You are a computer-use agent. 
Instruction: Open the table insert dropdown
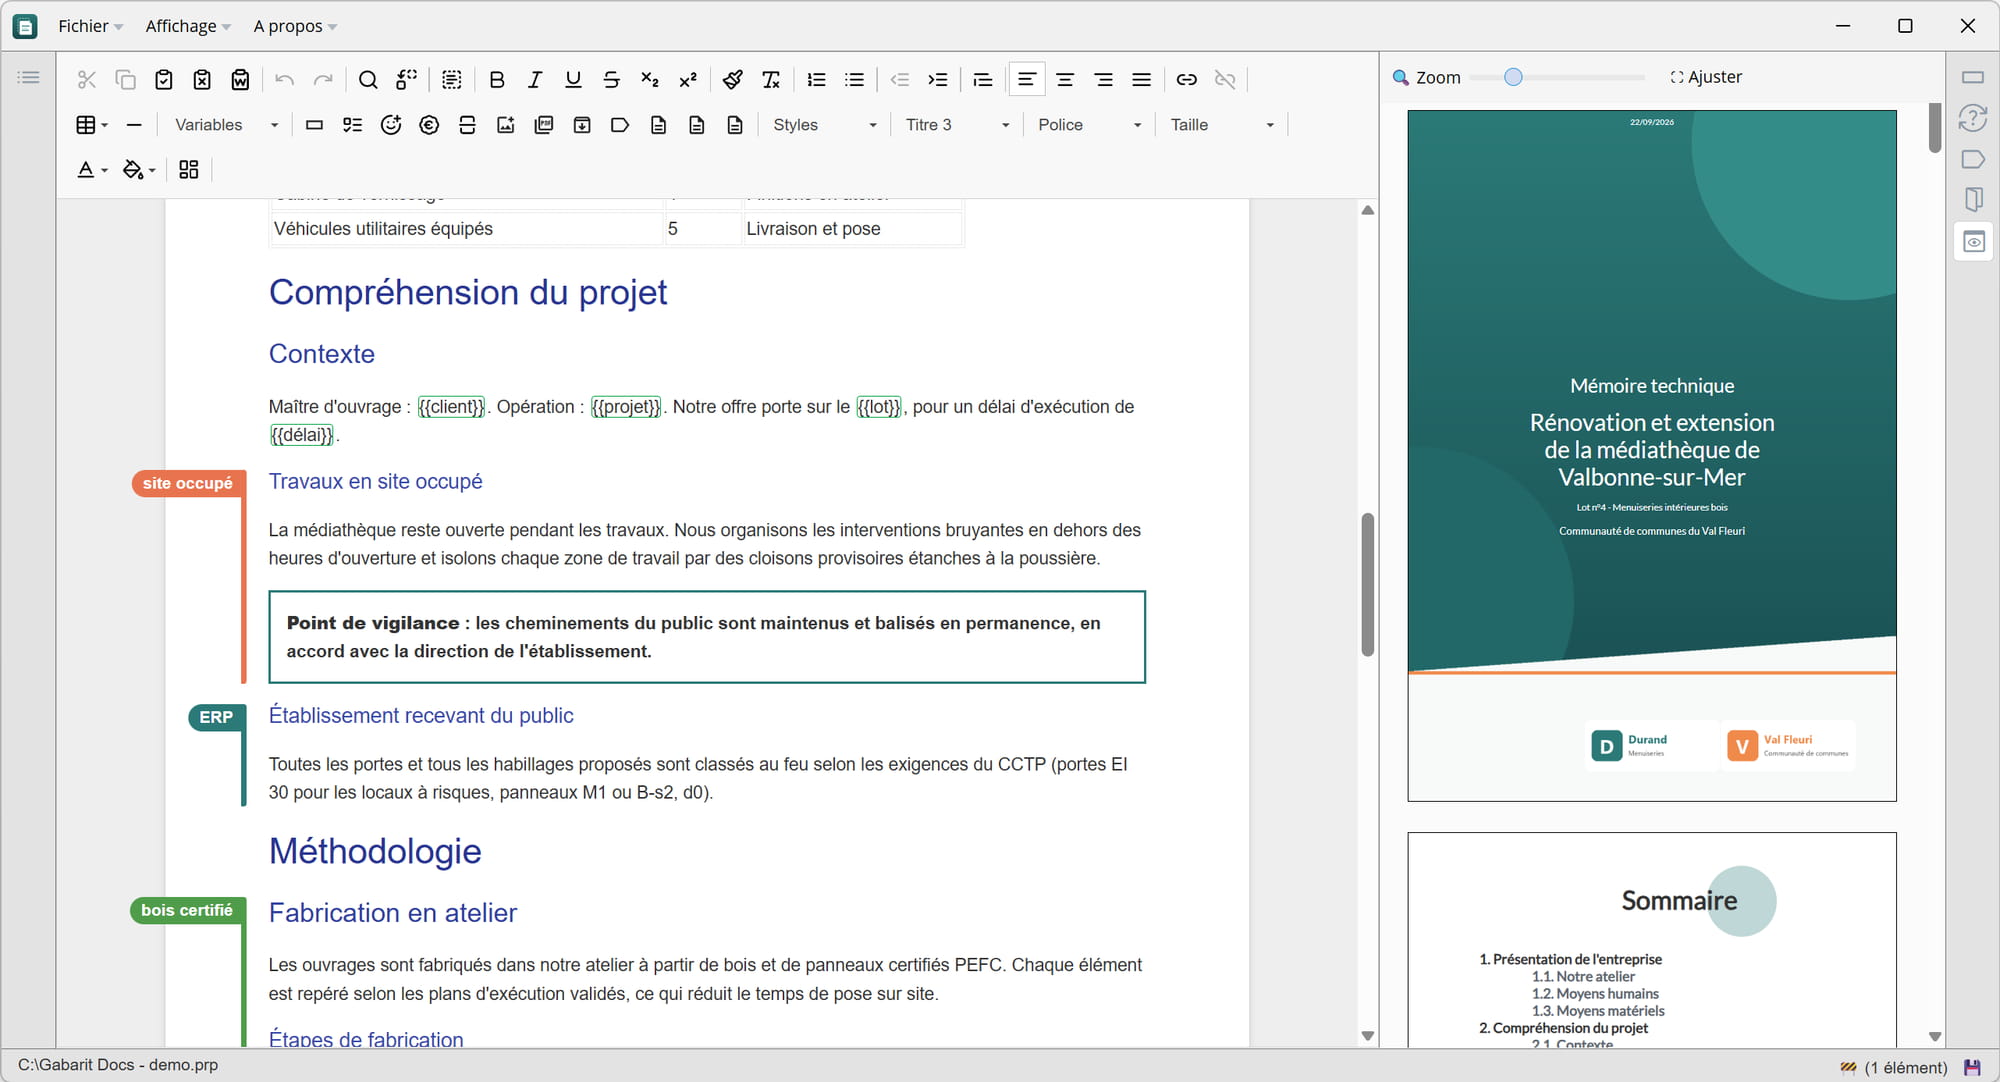pos(92,125)
